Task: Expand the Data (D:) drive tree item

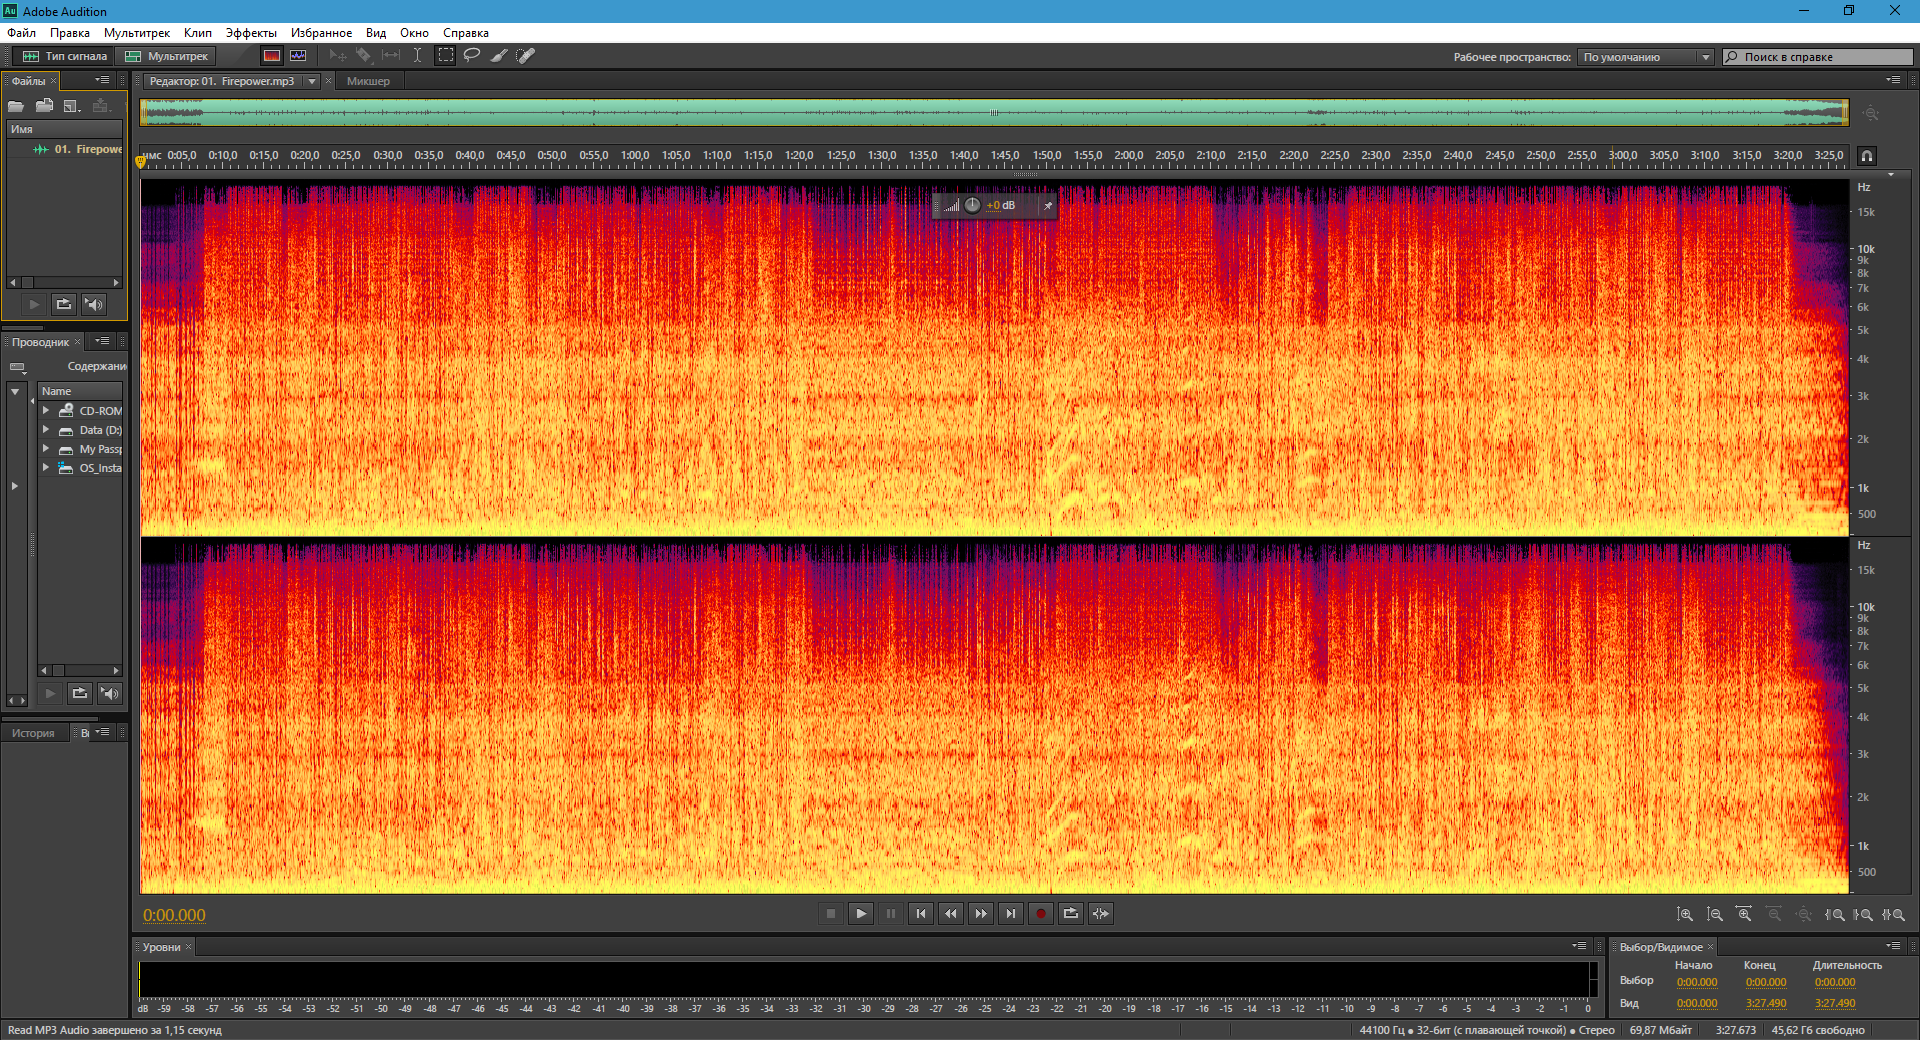Action: point(46,429)
